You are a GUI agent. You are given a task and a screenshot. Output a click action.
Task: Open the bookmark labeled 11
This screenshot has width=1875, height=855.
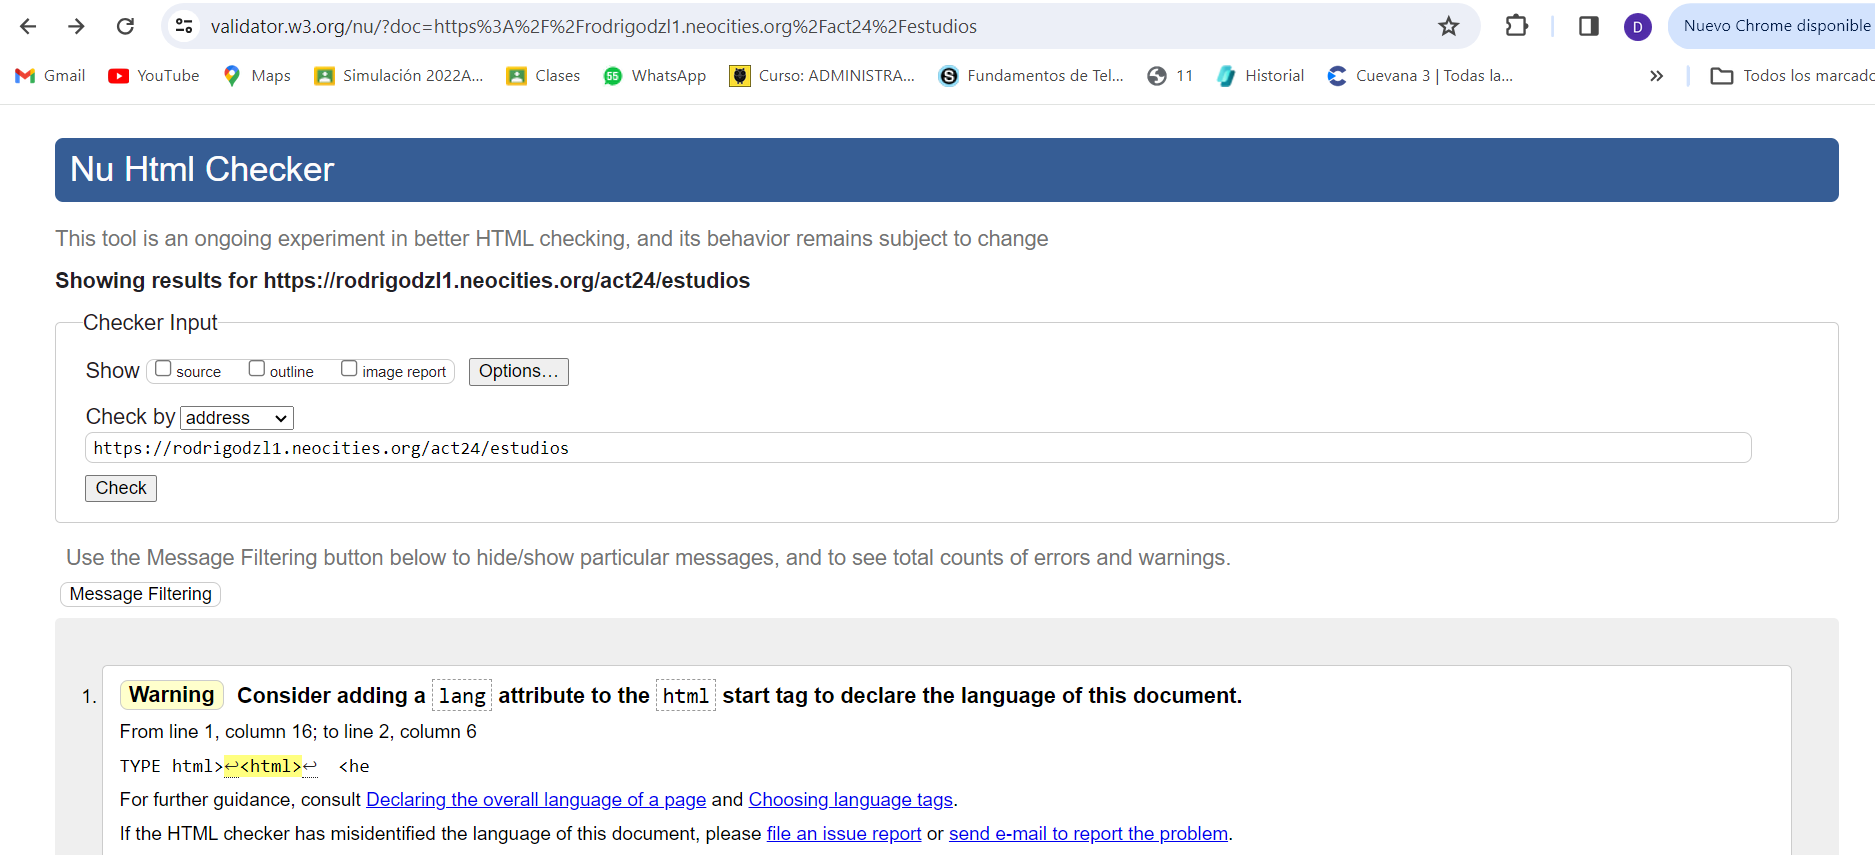1170,76
